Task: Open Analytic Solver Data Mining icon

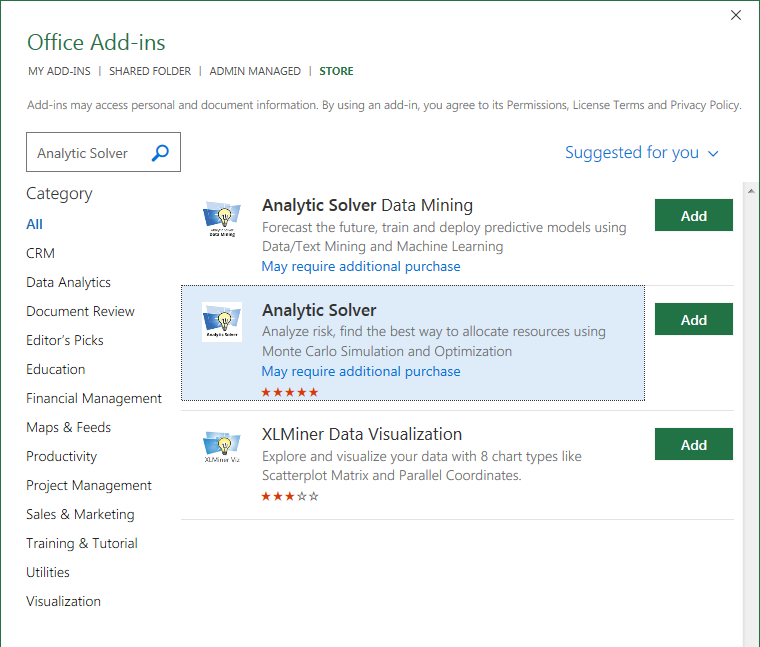Action: 221,220
